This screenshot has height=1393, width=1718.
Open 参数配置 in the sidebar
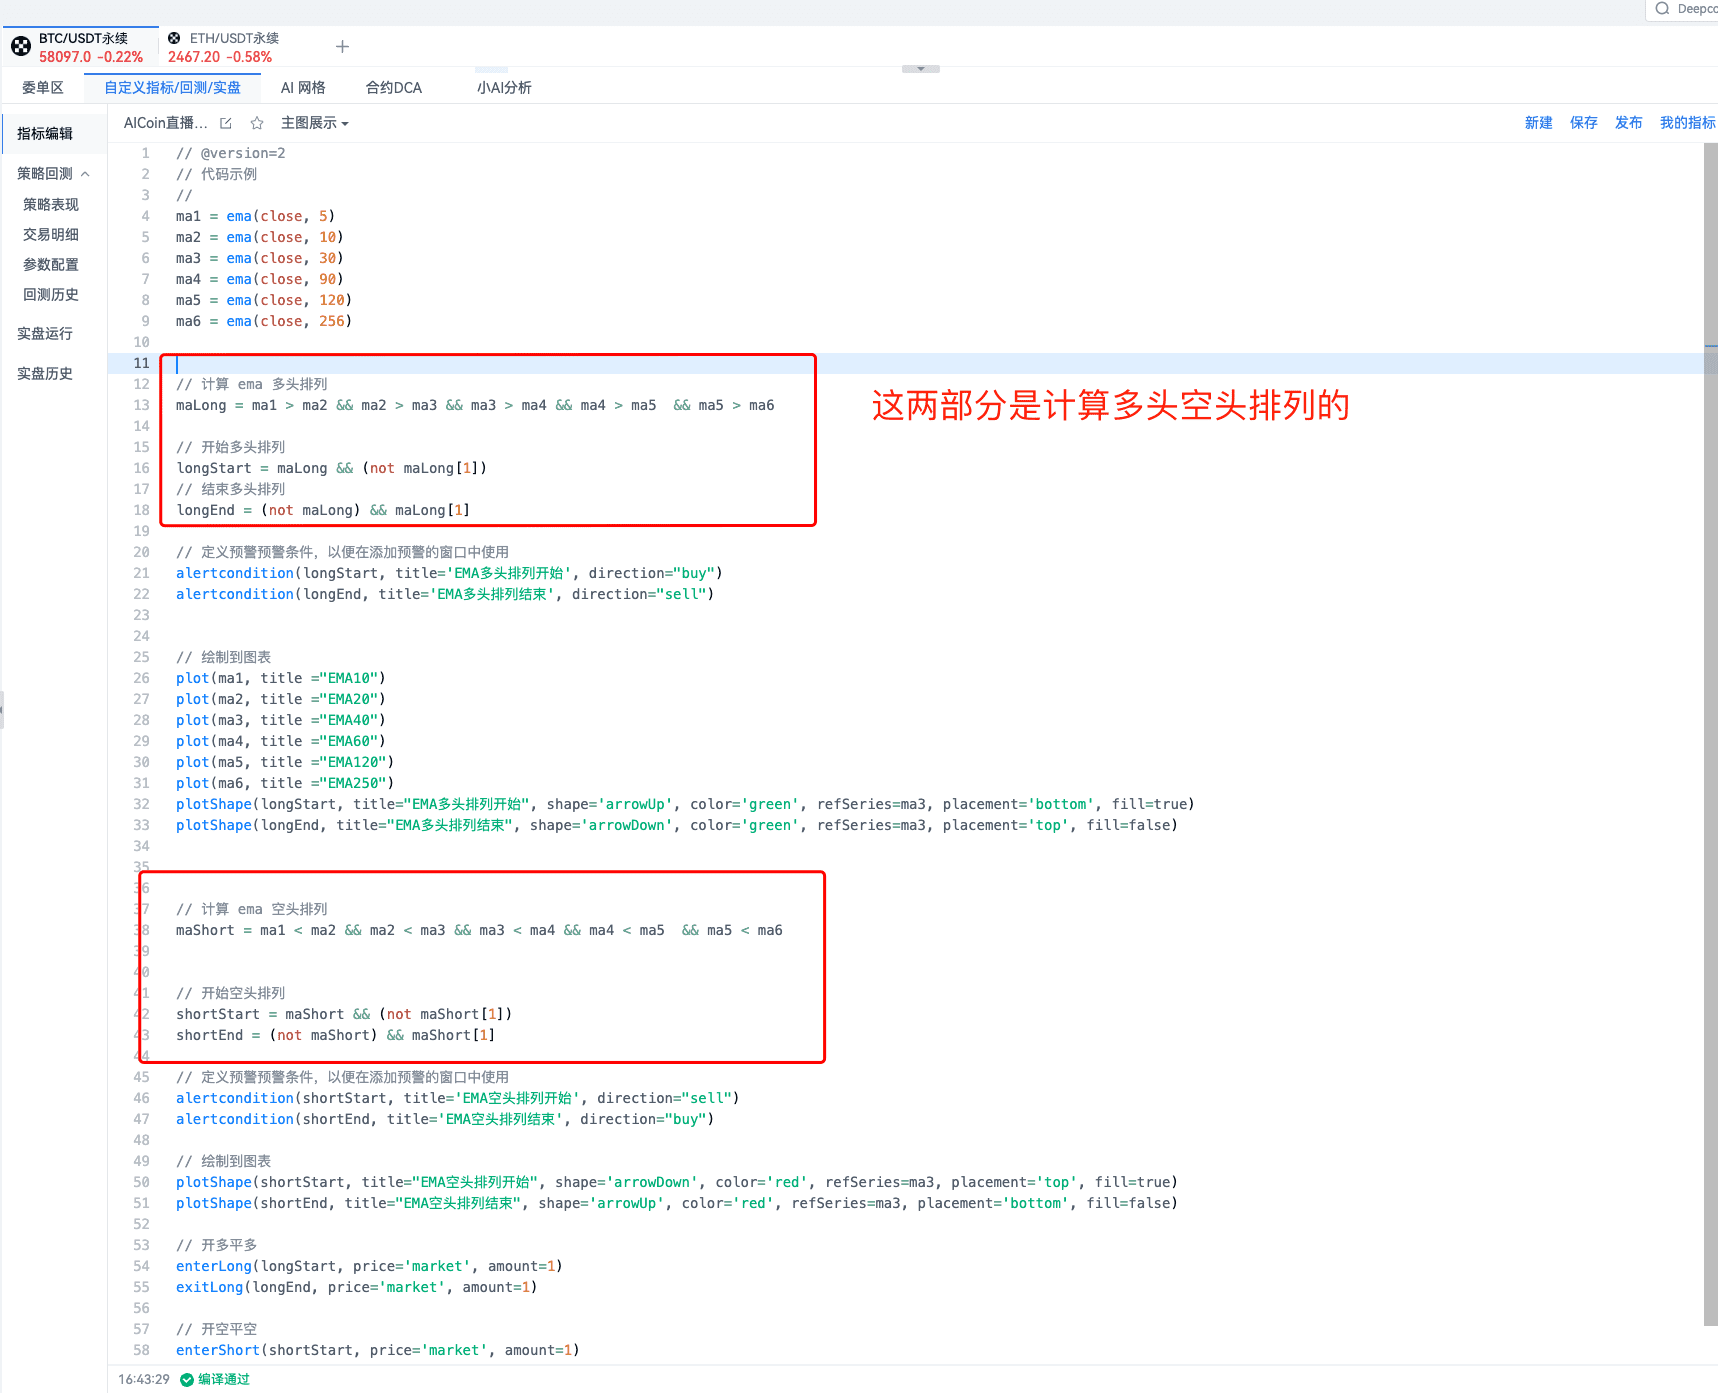click(x=51, y=265)
